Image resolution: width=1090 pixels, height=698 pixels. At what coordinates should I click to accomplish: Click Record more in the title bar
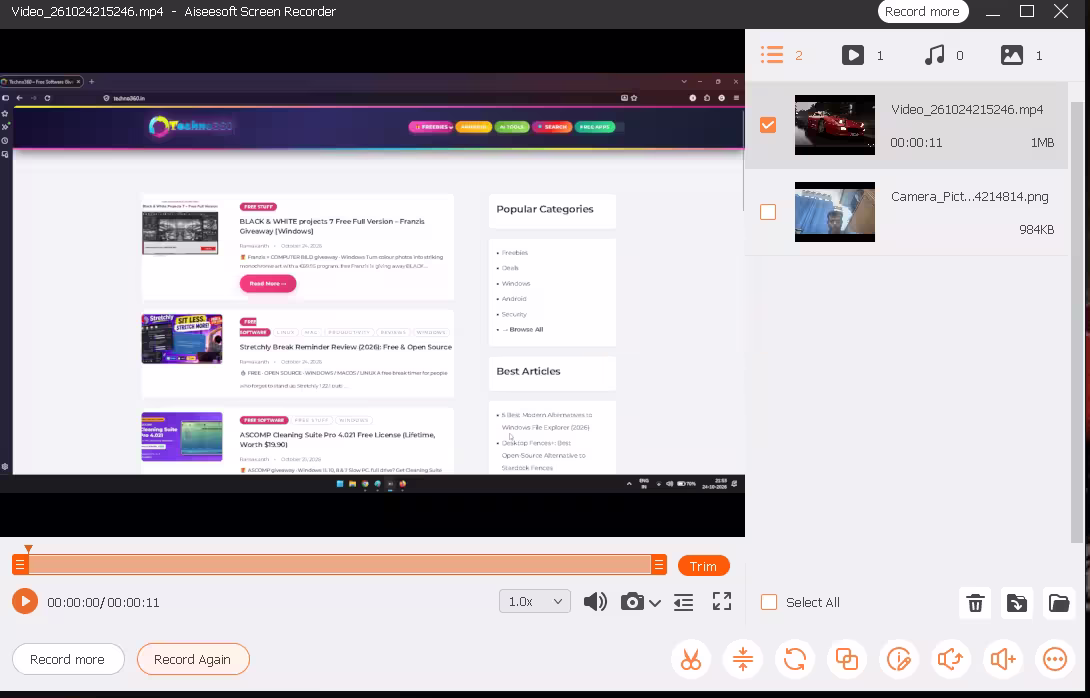922,12
